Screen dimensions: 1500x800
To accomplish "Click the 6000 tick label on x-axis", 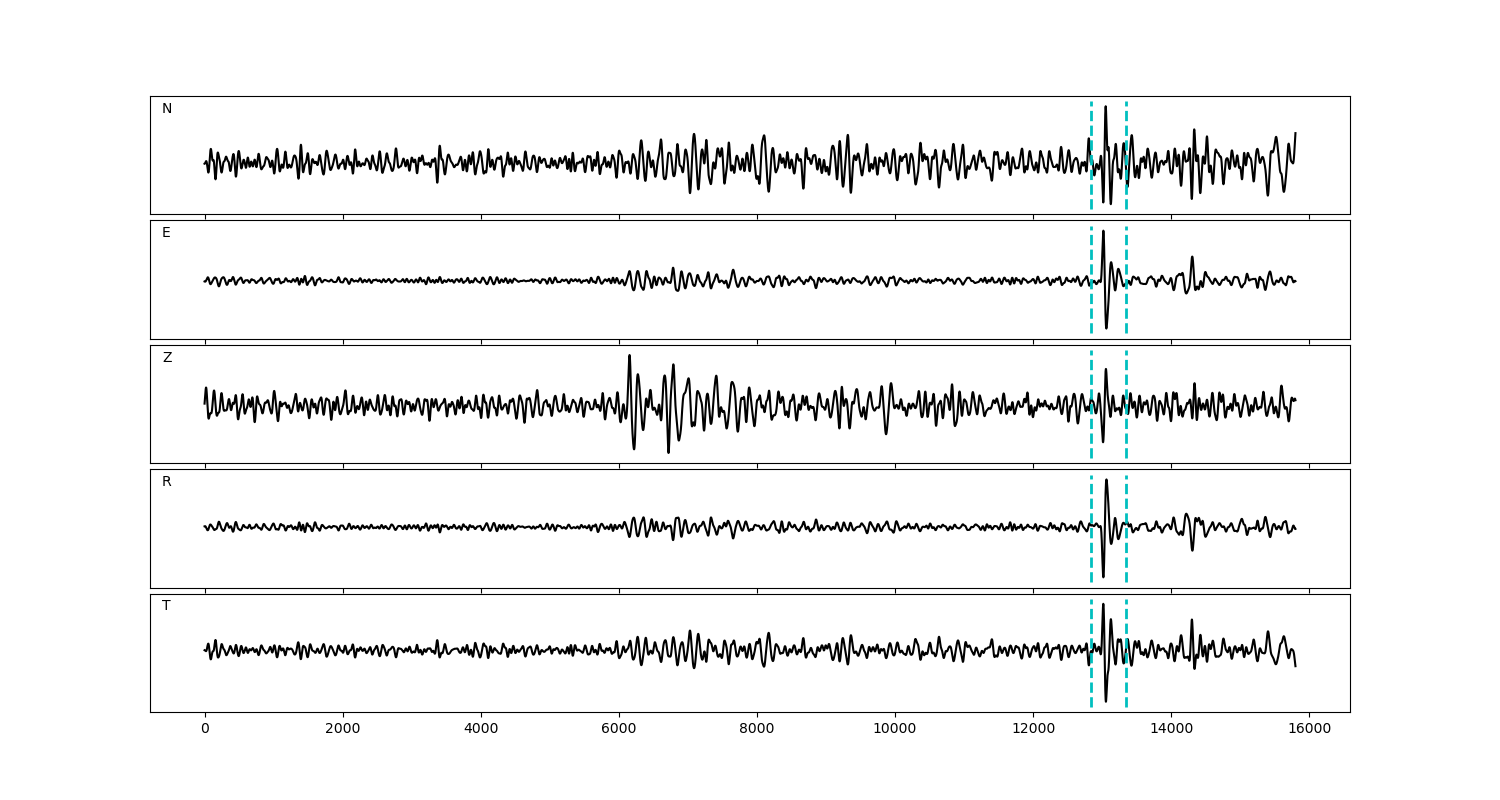I will (619, 729).
